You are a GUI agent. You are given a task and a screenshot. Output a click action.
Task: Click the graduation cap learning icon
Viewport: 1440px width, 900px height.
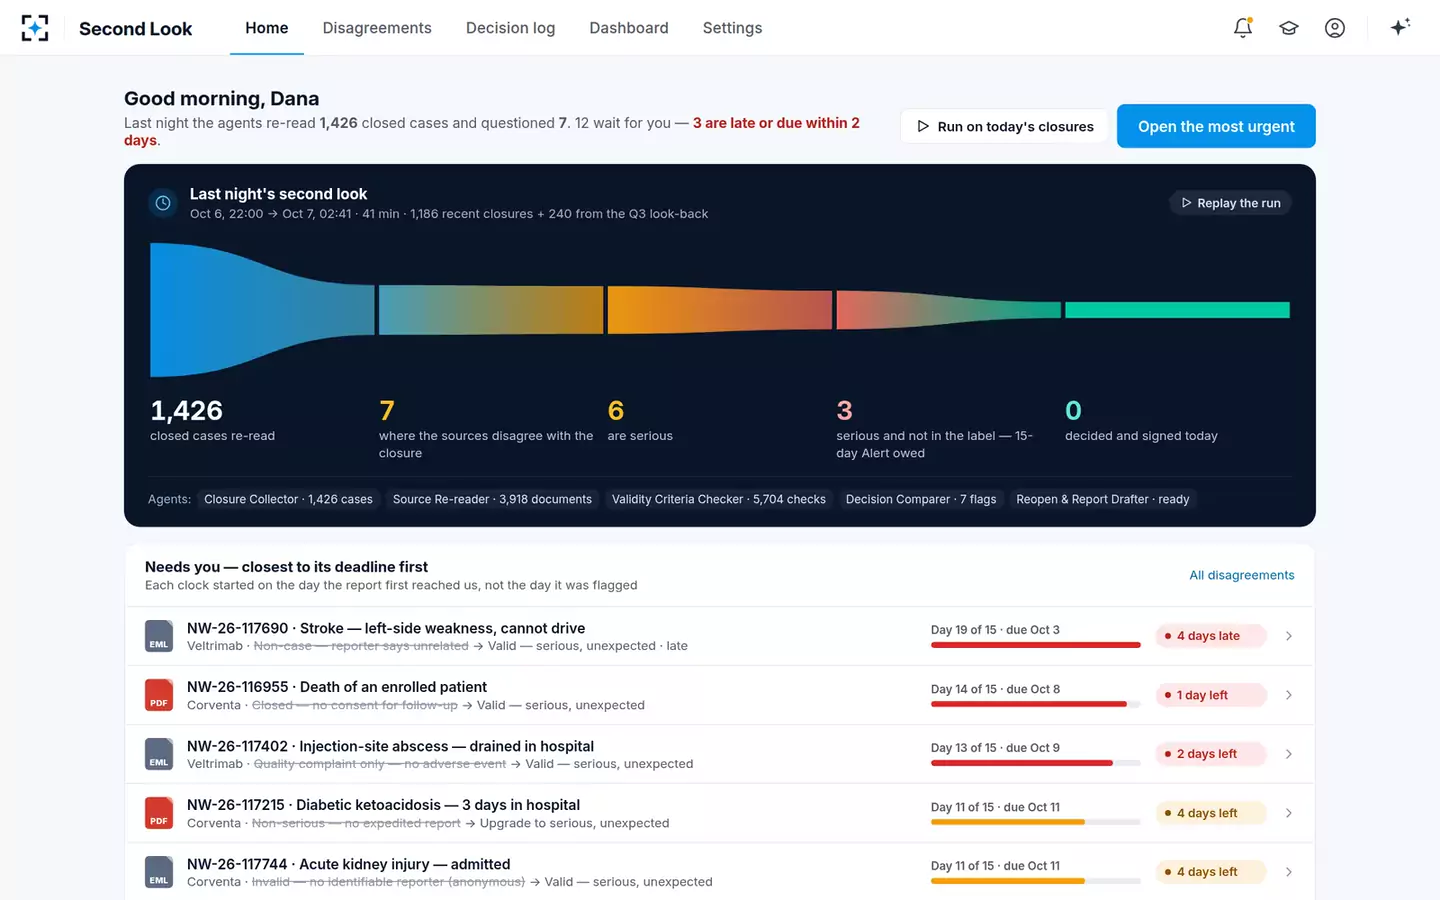[1289, 28]
